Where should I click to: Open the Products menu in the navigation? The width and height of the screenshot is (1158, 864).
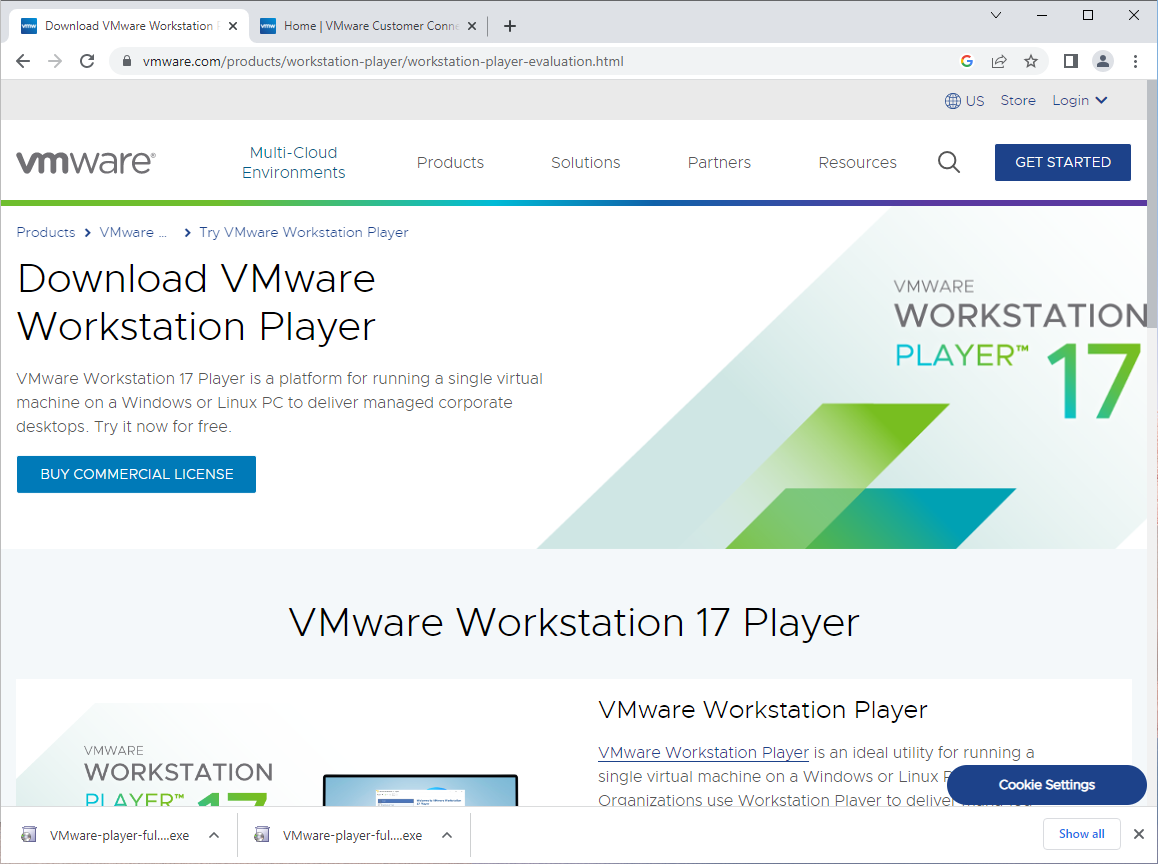point(450,162)
